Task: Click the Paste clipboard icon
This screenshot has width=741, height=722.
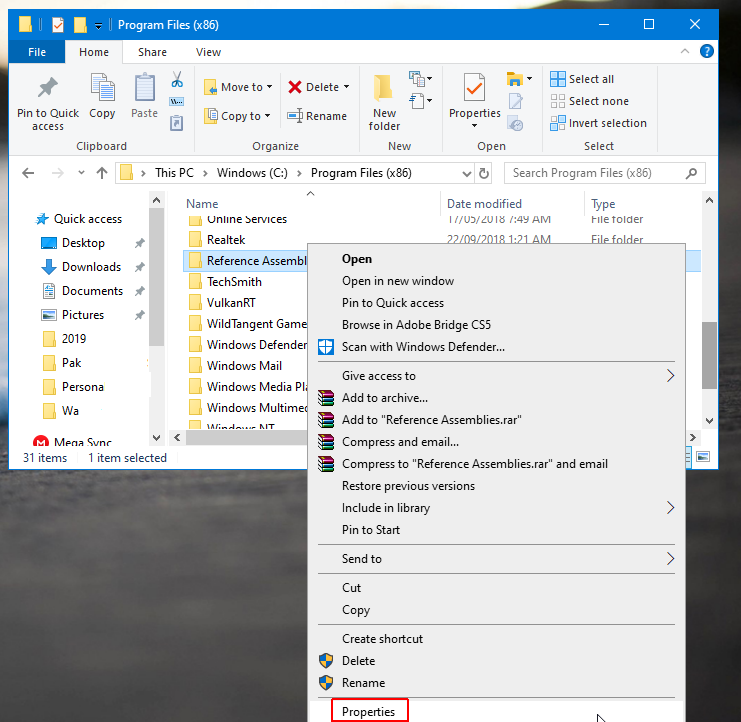Action: (x=145, y=91)
